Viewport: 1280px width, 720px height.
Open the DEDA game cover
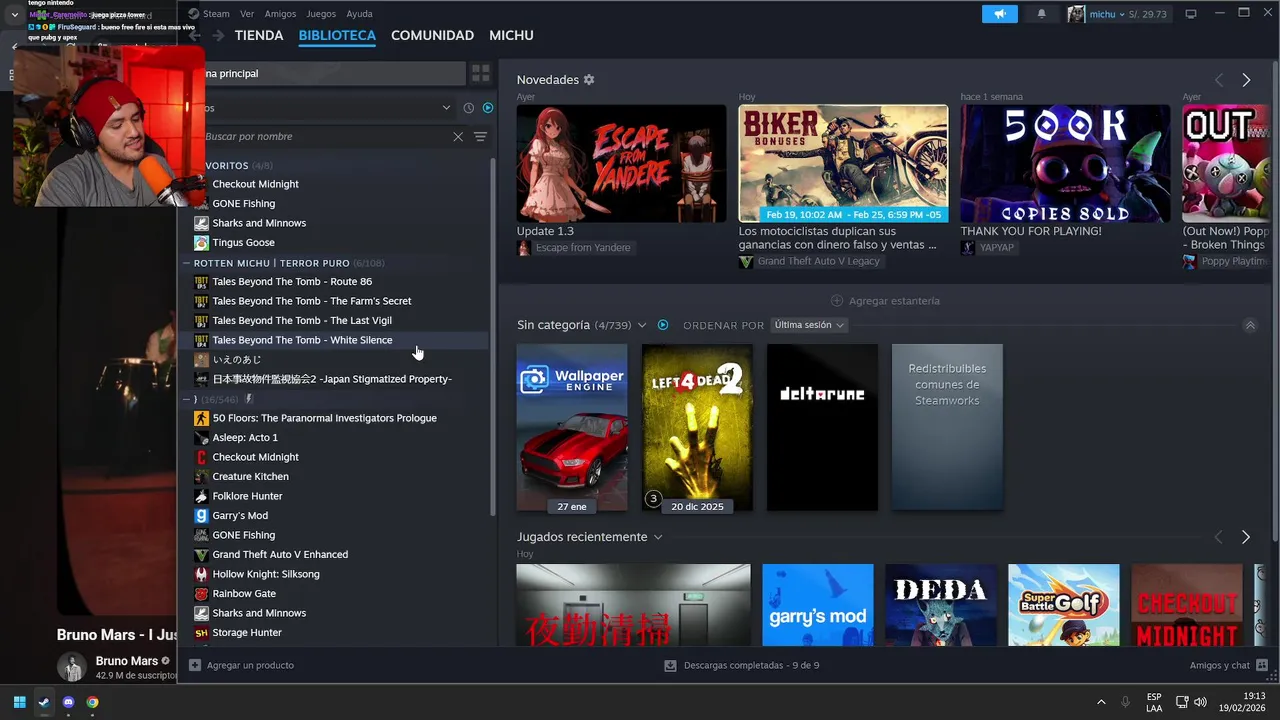click(941, 605)
